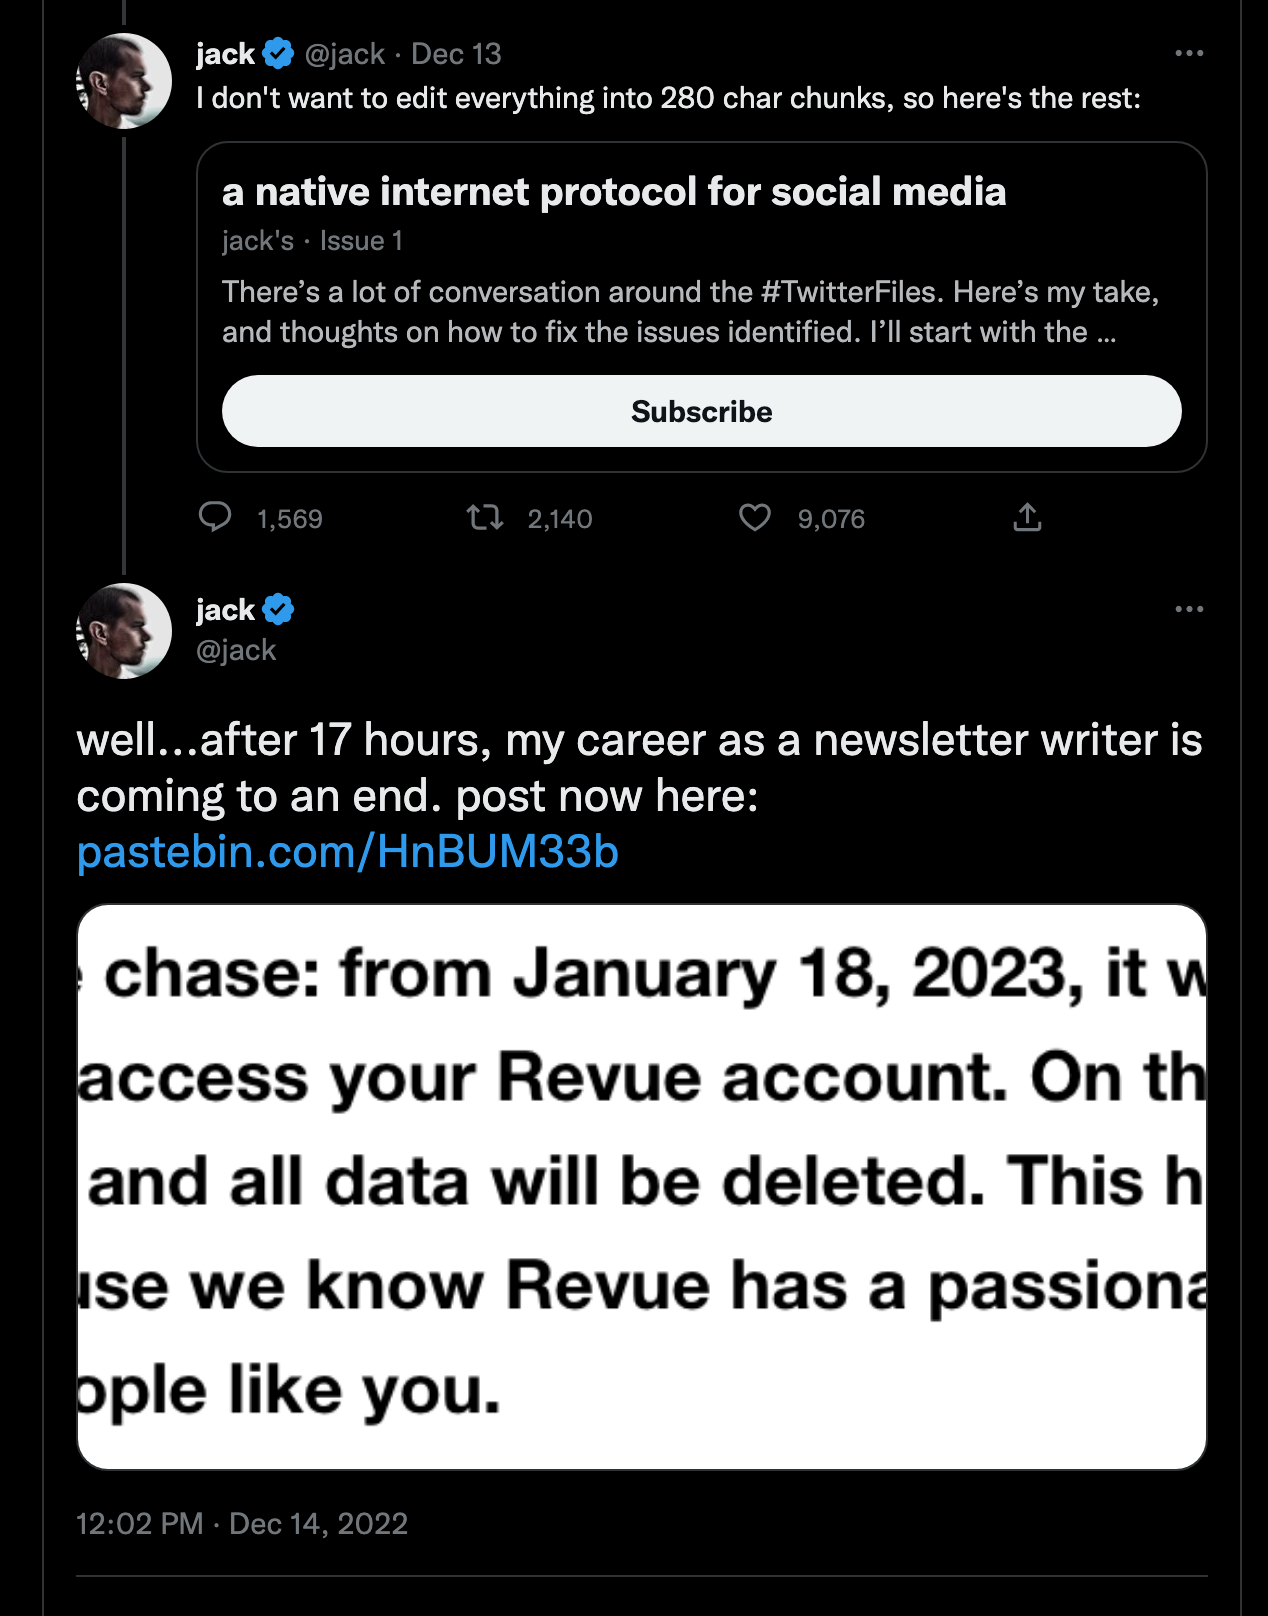This screenshot has width=1268, height=1616.
Task: Click the verified badge on the second tweet
Action: tap(278, 609)
